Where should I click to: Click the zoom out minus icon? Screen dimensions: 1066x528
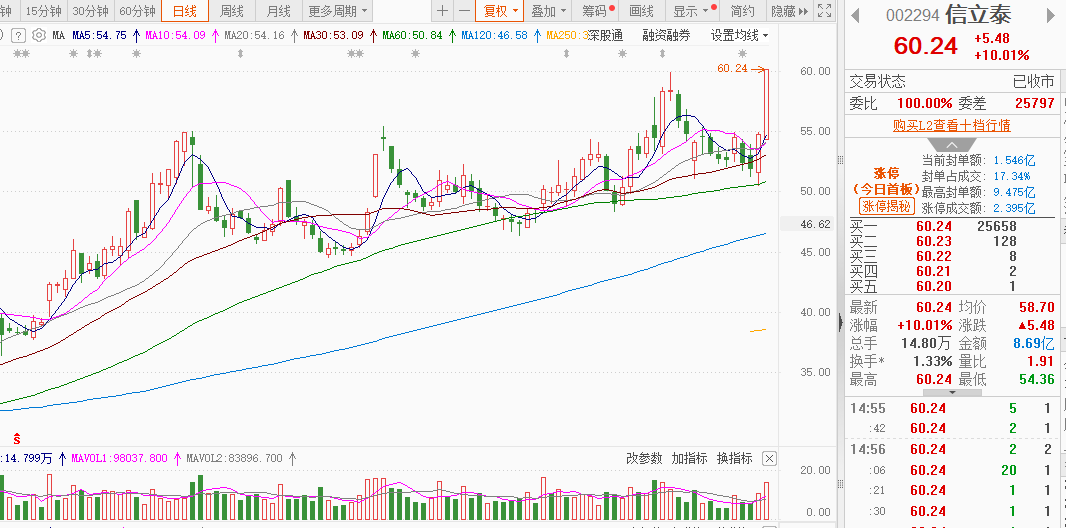point(465,11)
